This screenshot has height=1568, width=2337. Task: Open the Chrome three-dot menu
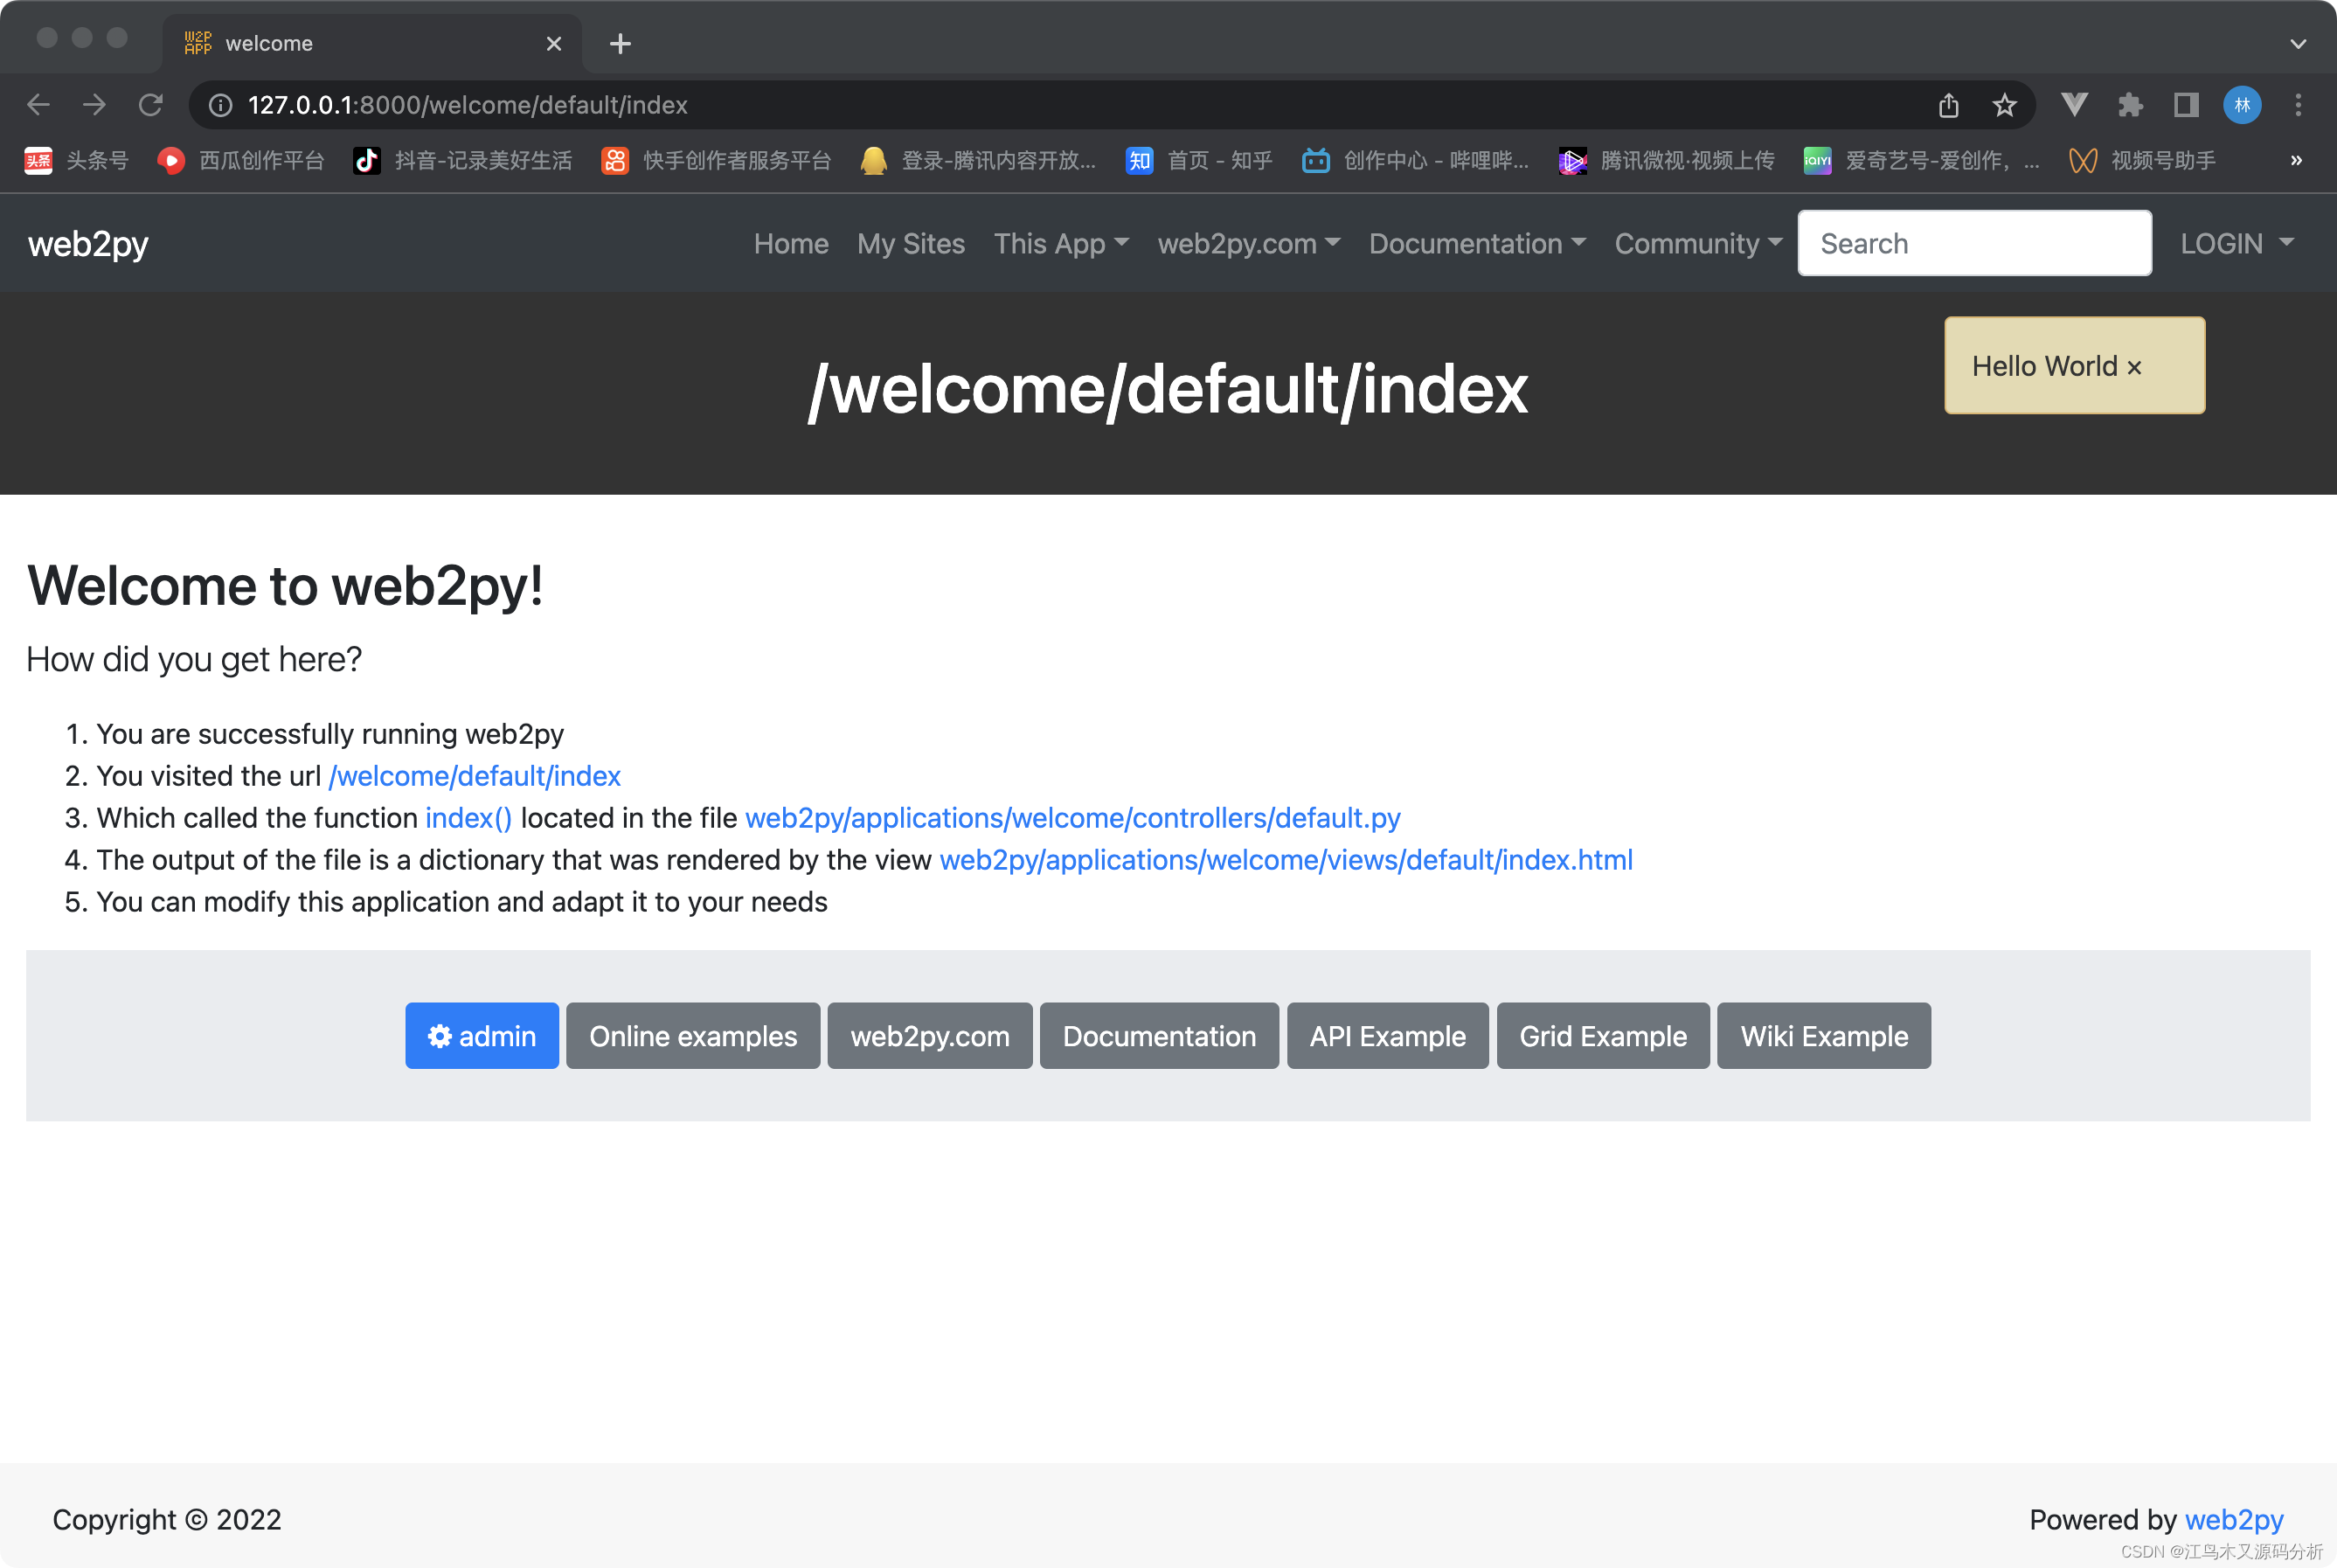(2298, 105)
